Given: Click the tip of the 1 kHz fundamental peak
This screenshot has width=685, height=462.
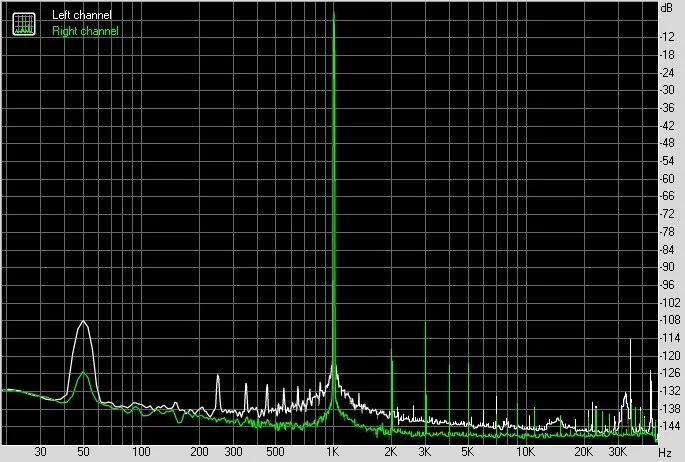Looking at the screenshot, I should click(x=334, y=13).
